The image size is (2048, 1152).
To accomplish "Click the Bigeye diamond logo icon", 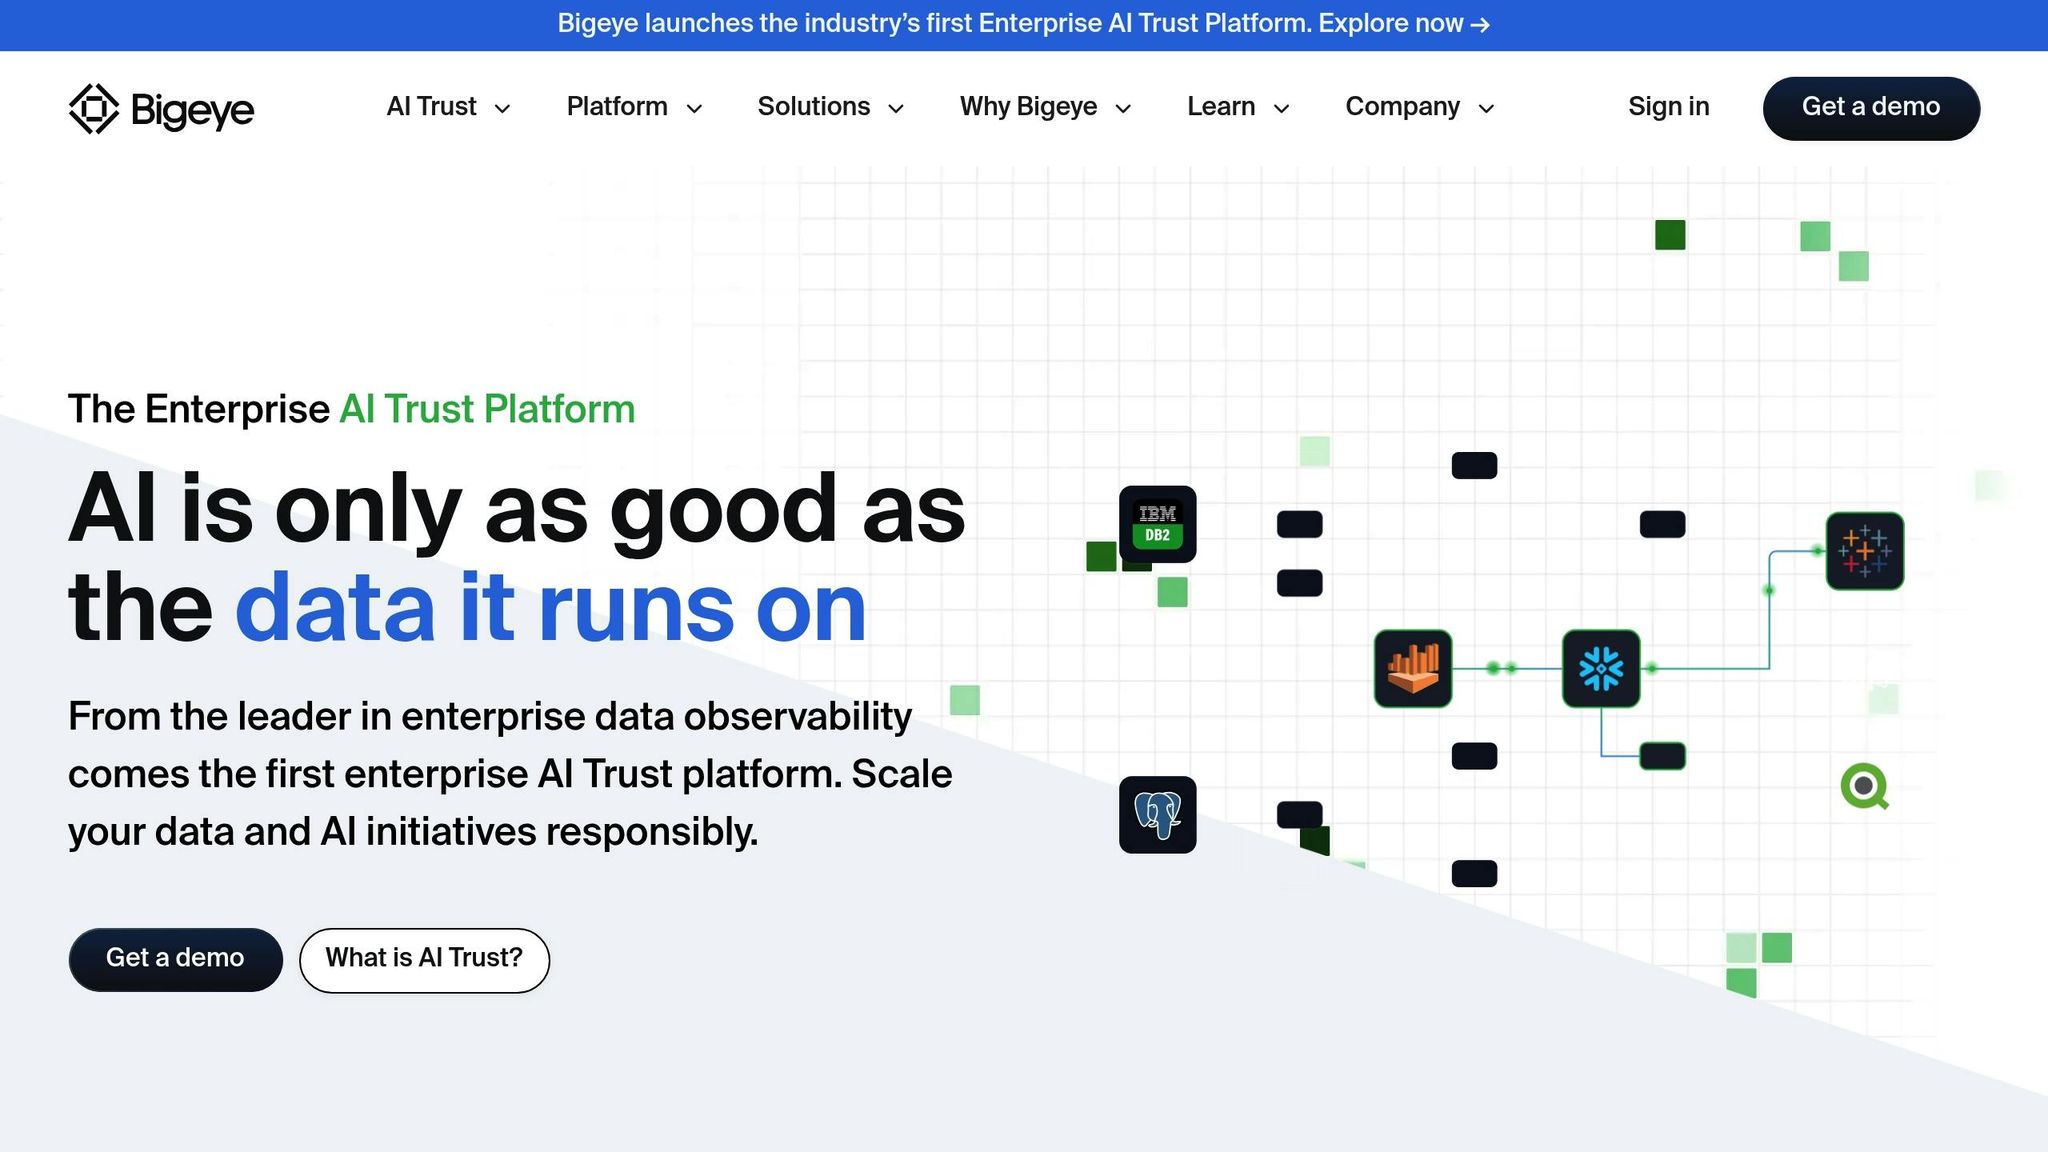I will point(94,108).
